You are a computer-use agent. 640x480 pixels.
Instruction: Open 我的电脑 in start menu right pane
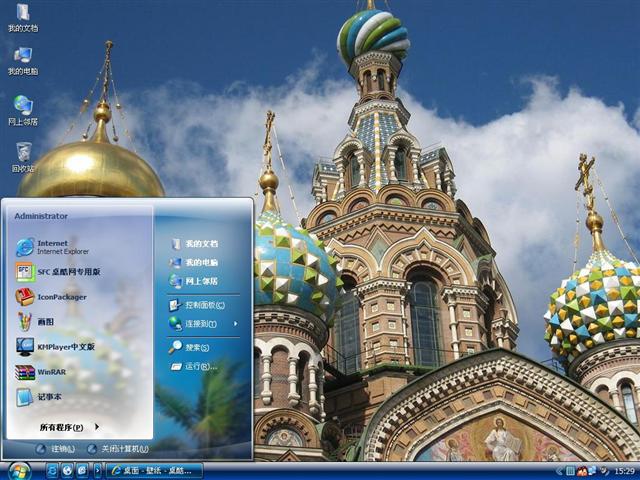click(x=194, y=262)
